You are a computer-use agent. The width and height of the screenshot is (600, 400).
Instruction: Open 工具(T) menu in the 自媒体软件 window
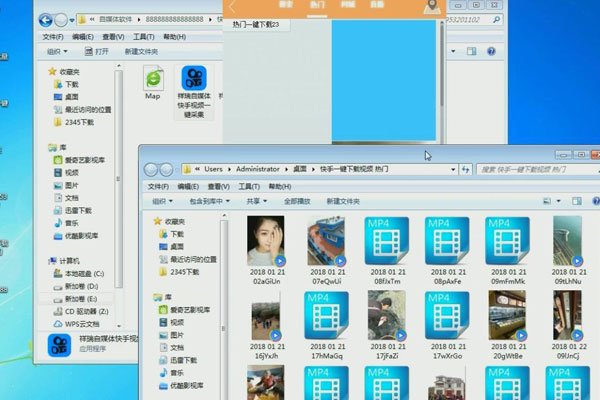click(143, 37)
